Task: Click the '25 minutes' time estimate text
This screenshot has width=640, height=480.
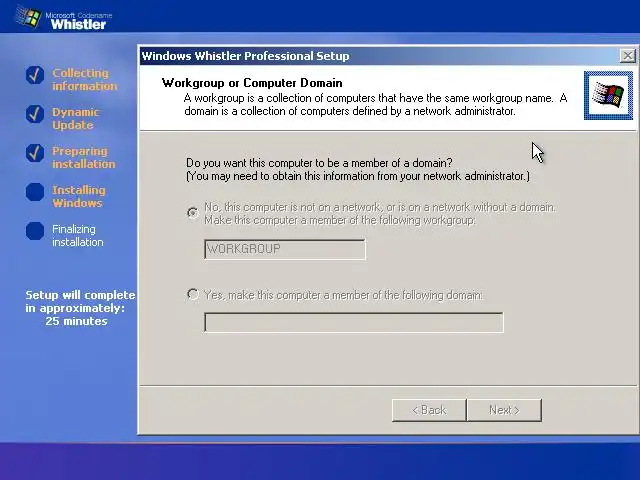Action: (76, 321)
